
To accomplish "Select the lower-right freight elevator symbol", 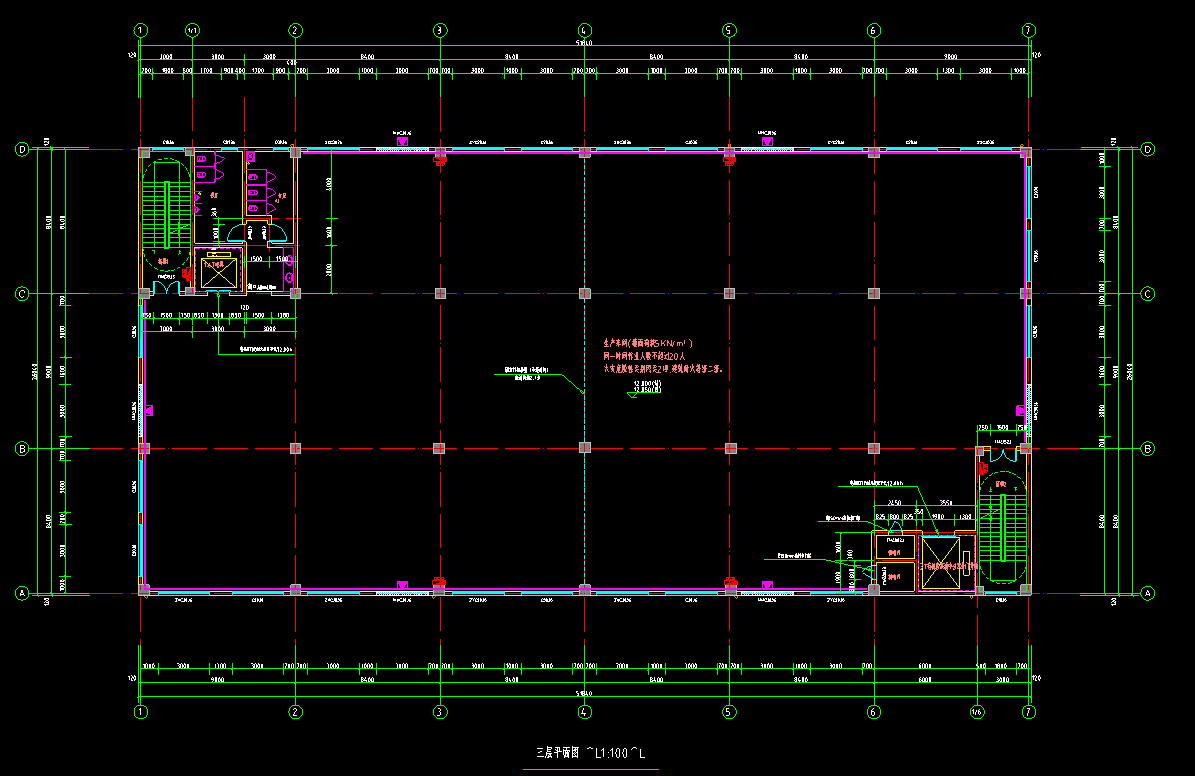I will 939,563.
